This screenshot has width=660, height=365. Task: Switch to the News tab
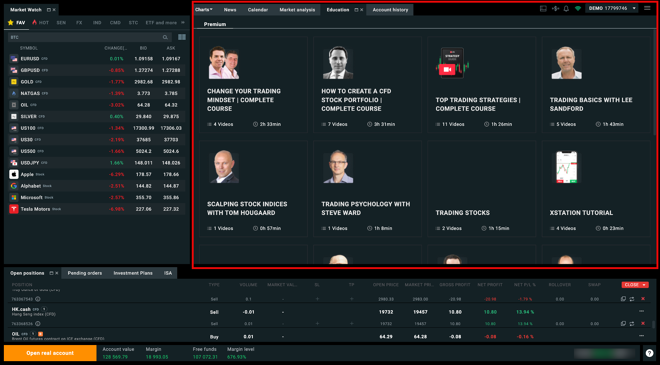pyautogui.click(x=230, y=10)
